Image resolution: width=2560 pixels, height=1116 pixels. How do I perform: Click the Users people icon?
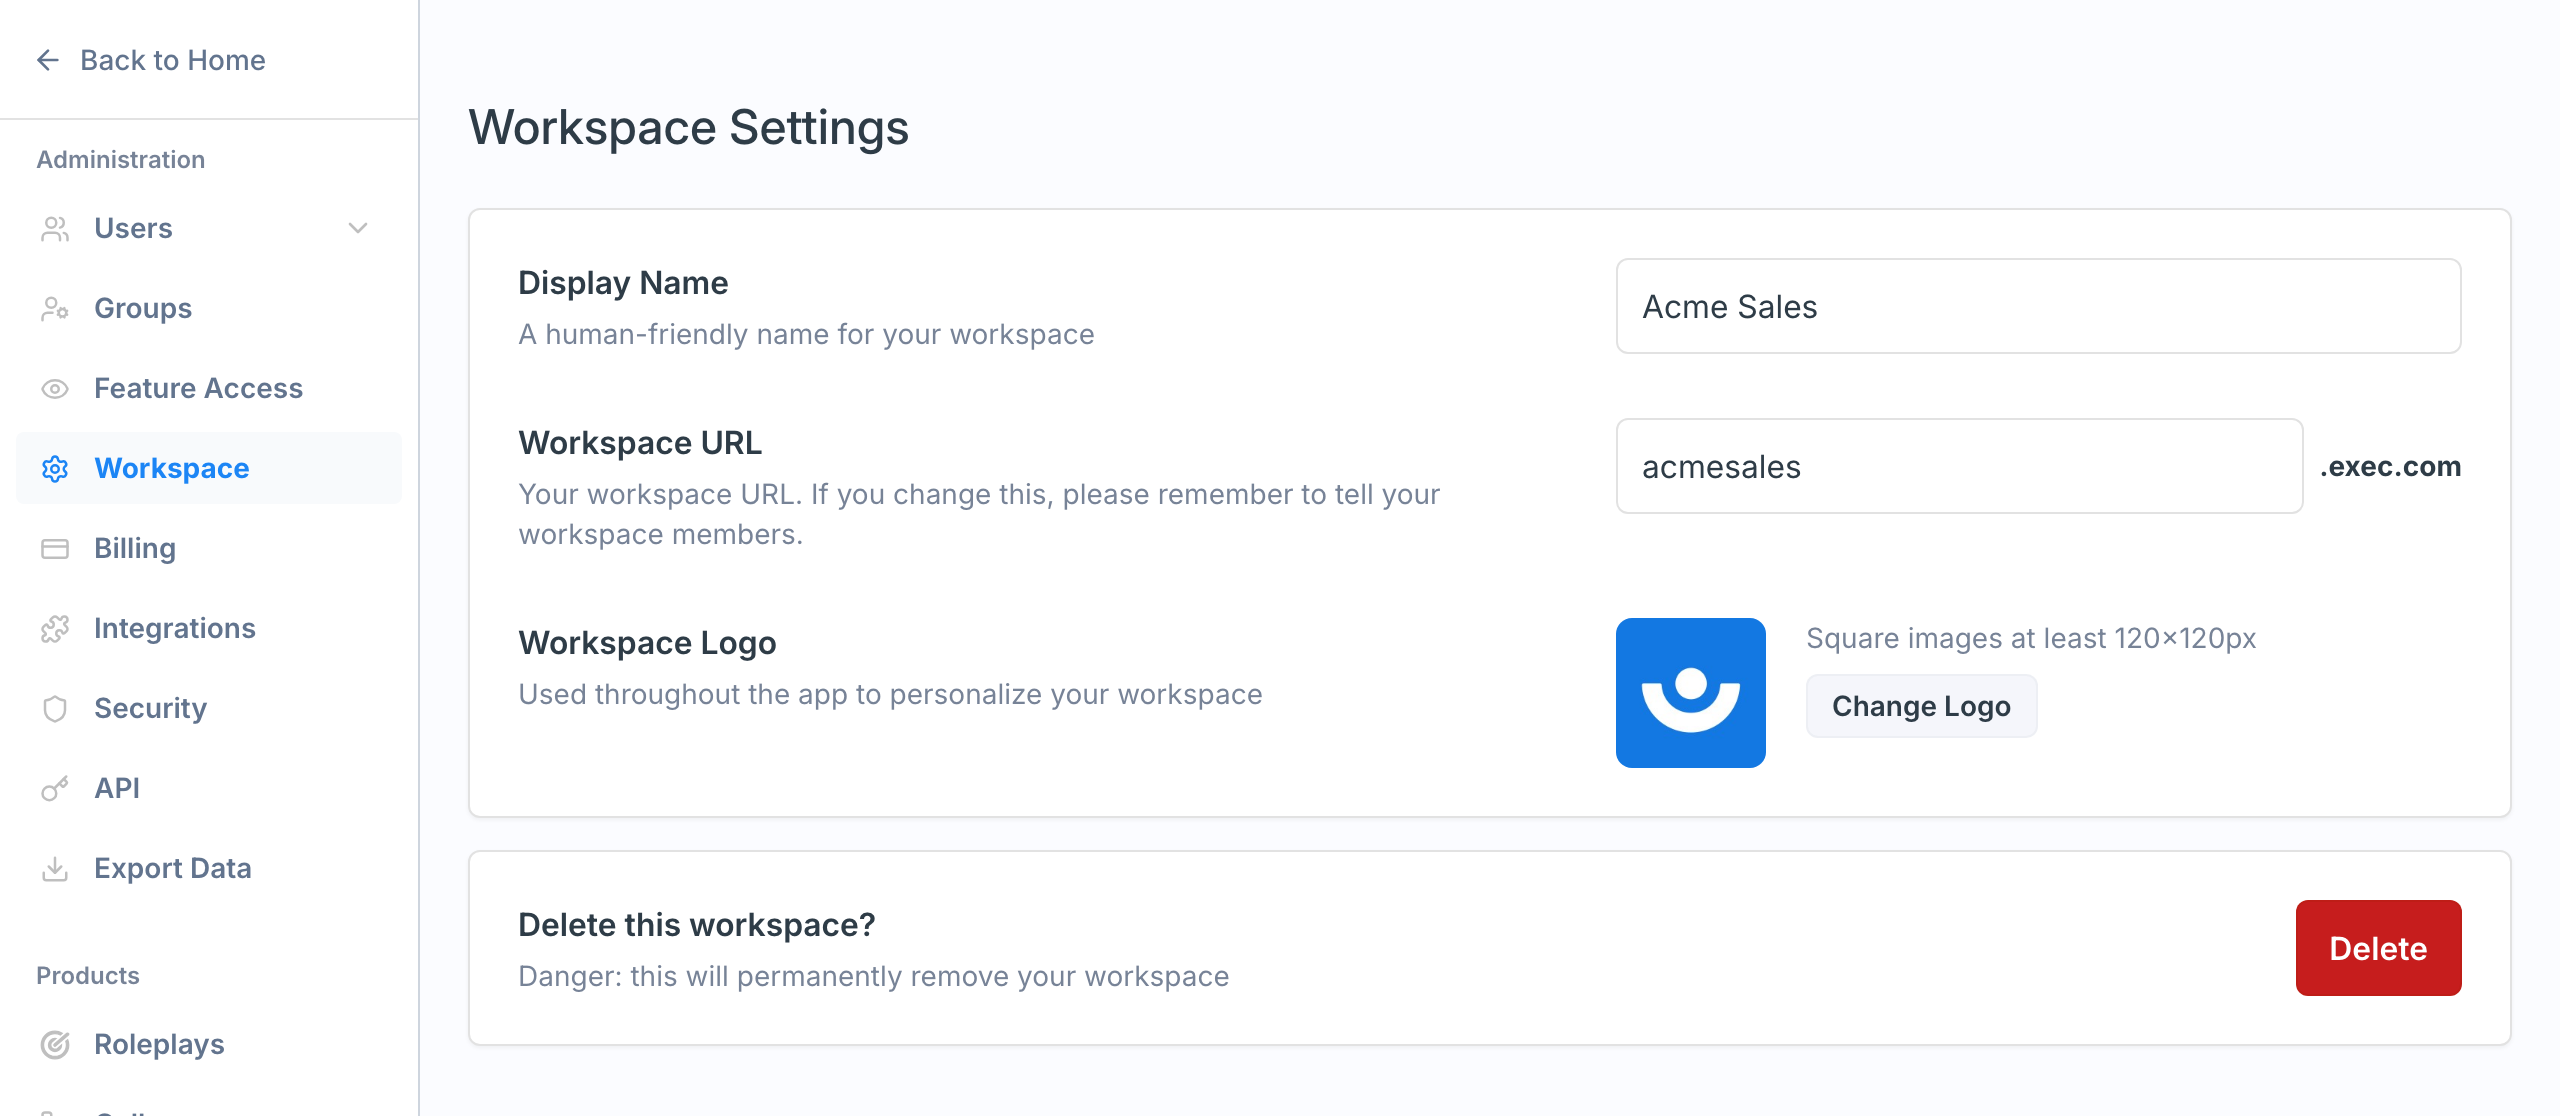pyautogui.click(x=55, y=228)
